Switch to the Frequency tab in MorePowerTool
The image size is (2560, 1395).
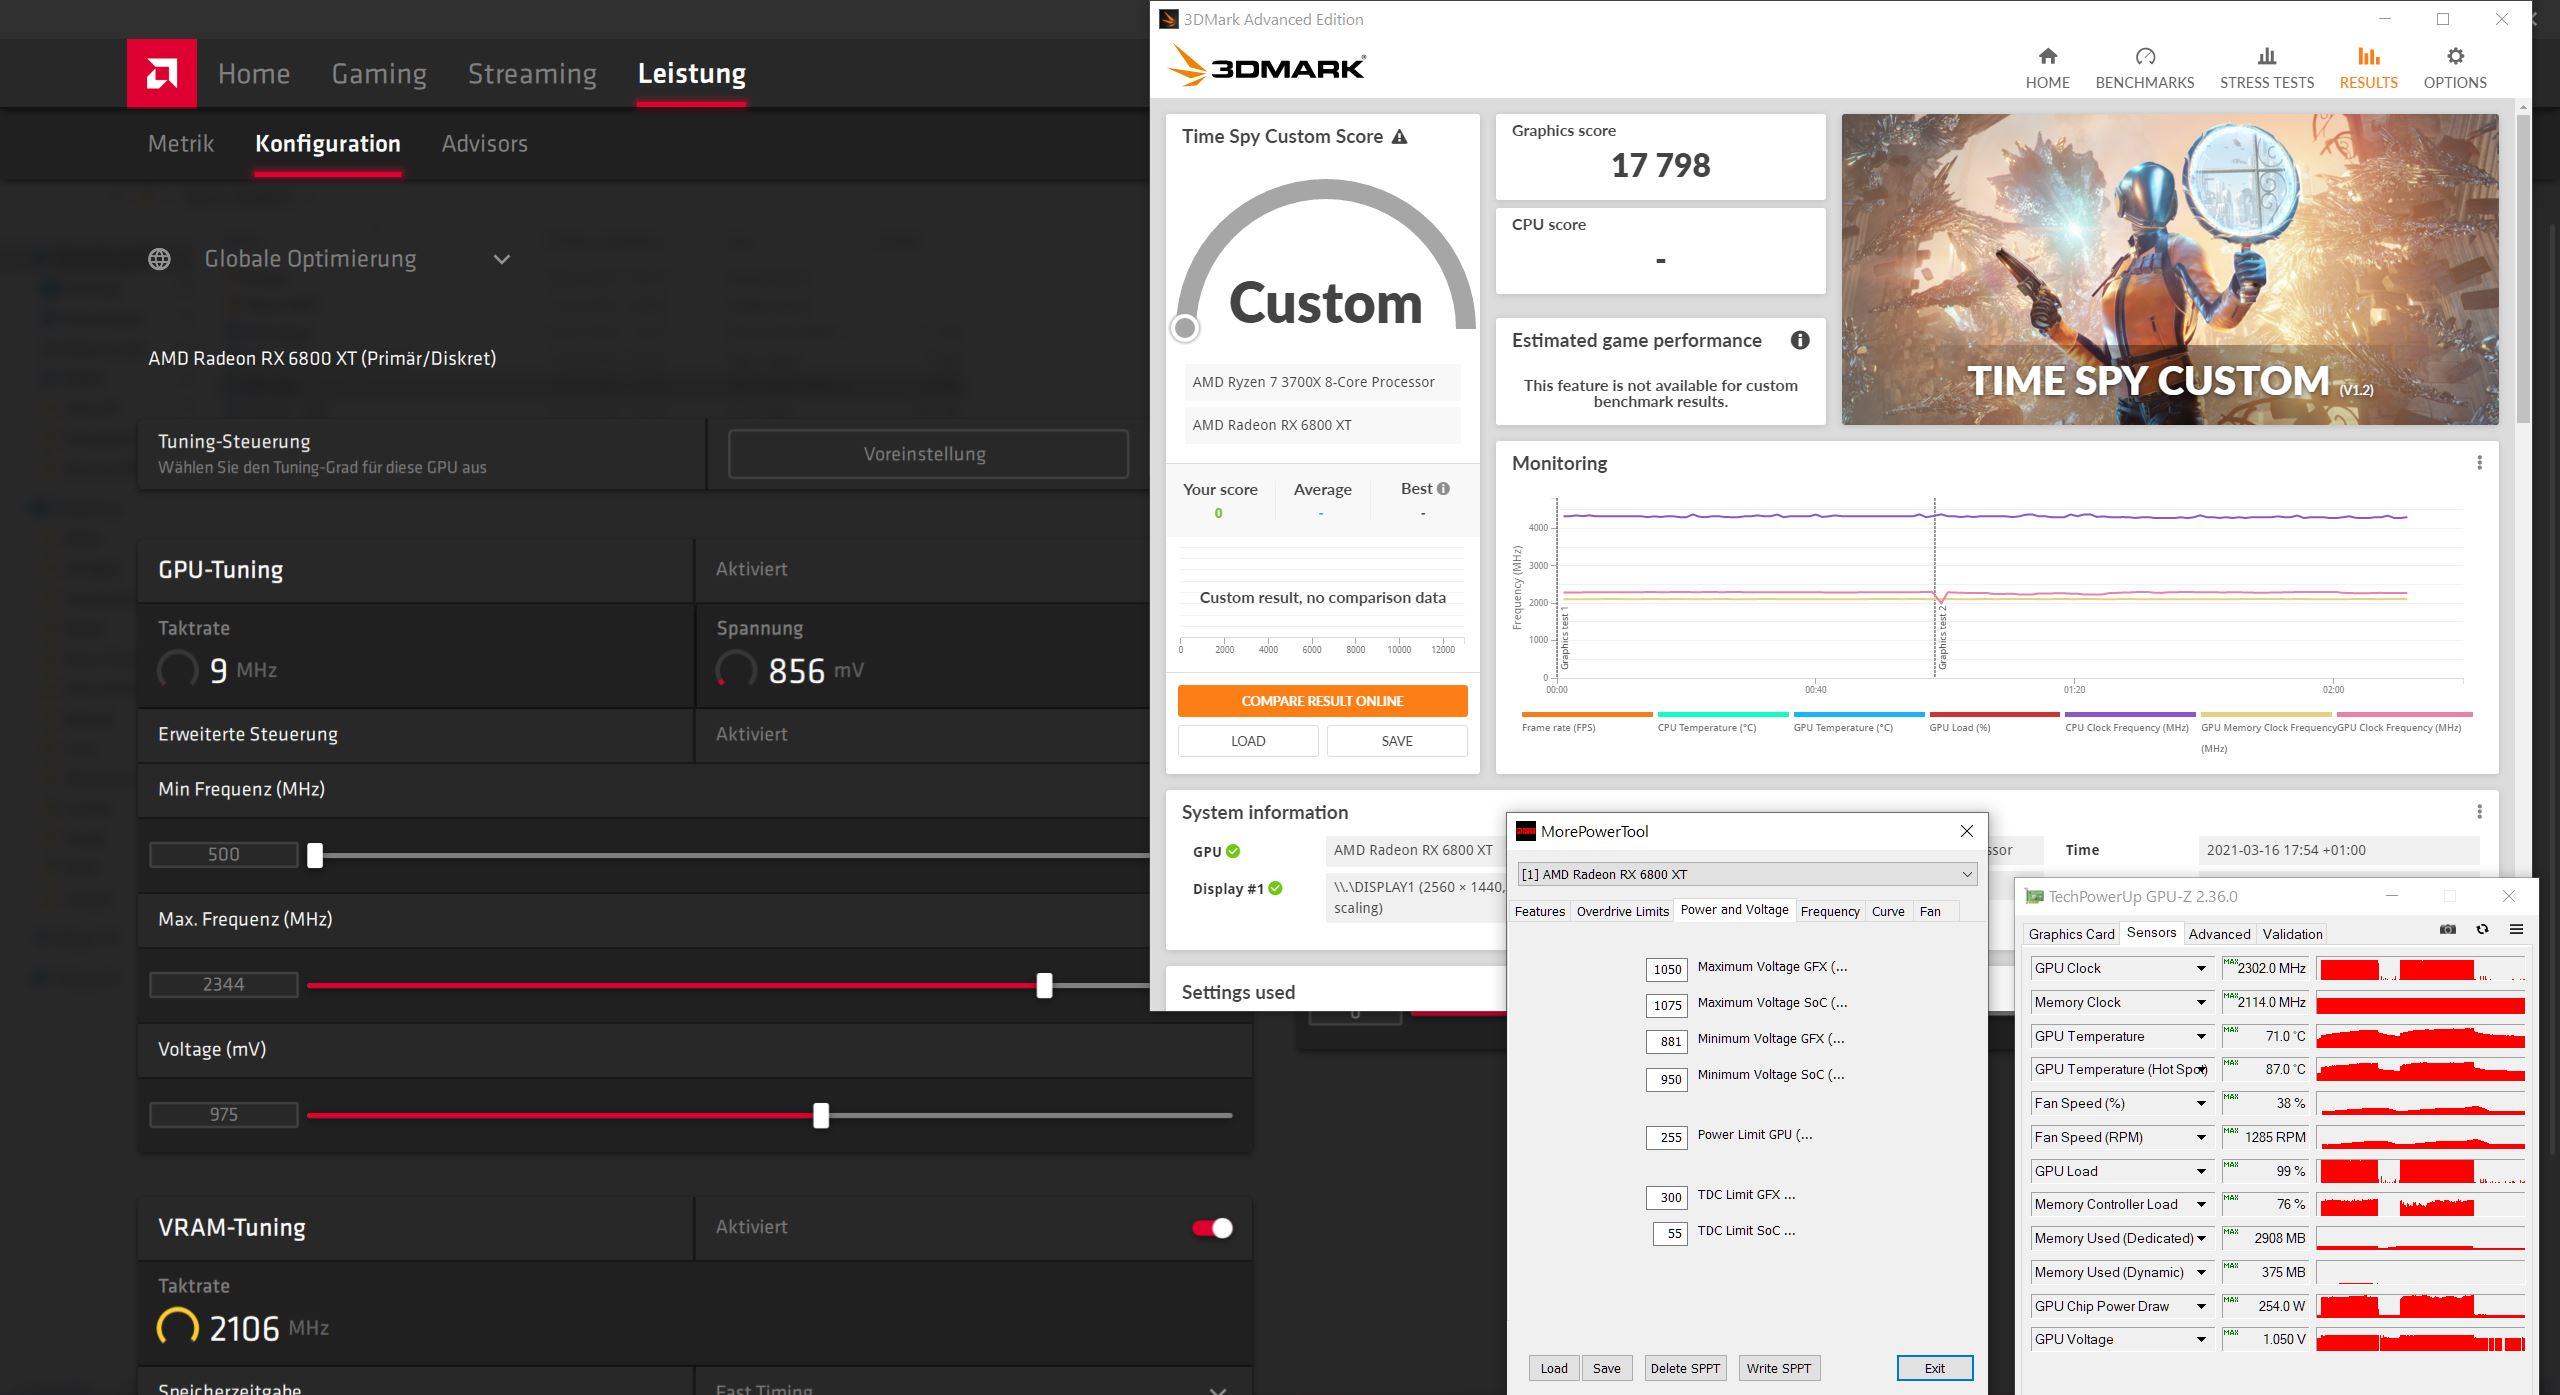1829,911
